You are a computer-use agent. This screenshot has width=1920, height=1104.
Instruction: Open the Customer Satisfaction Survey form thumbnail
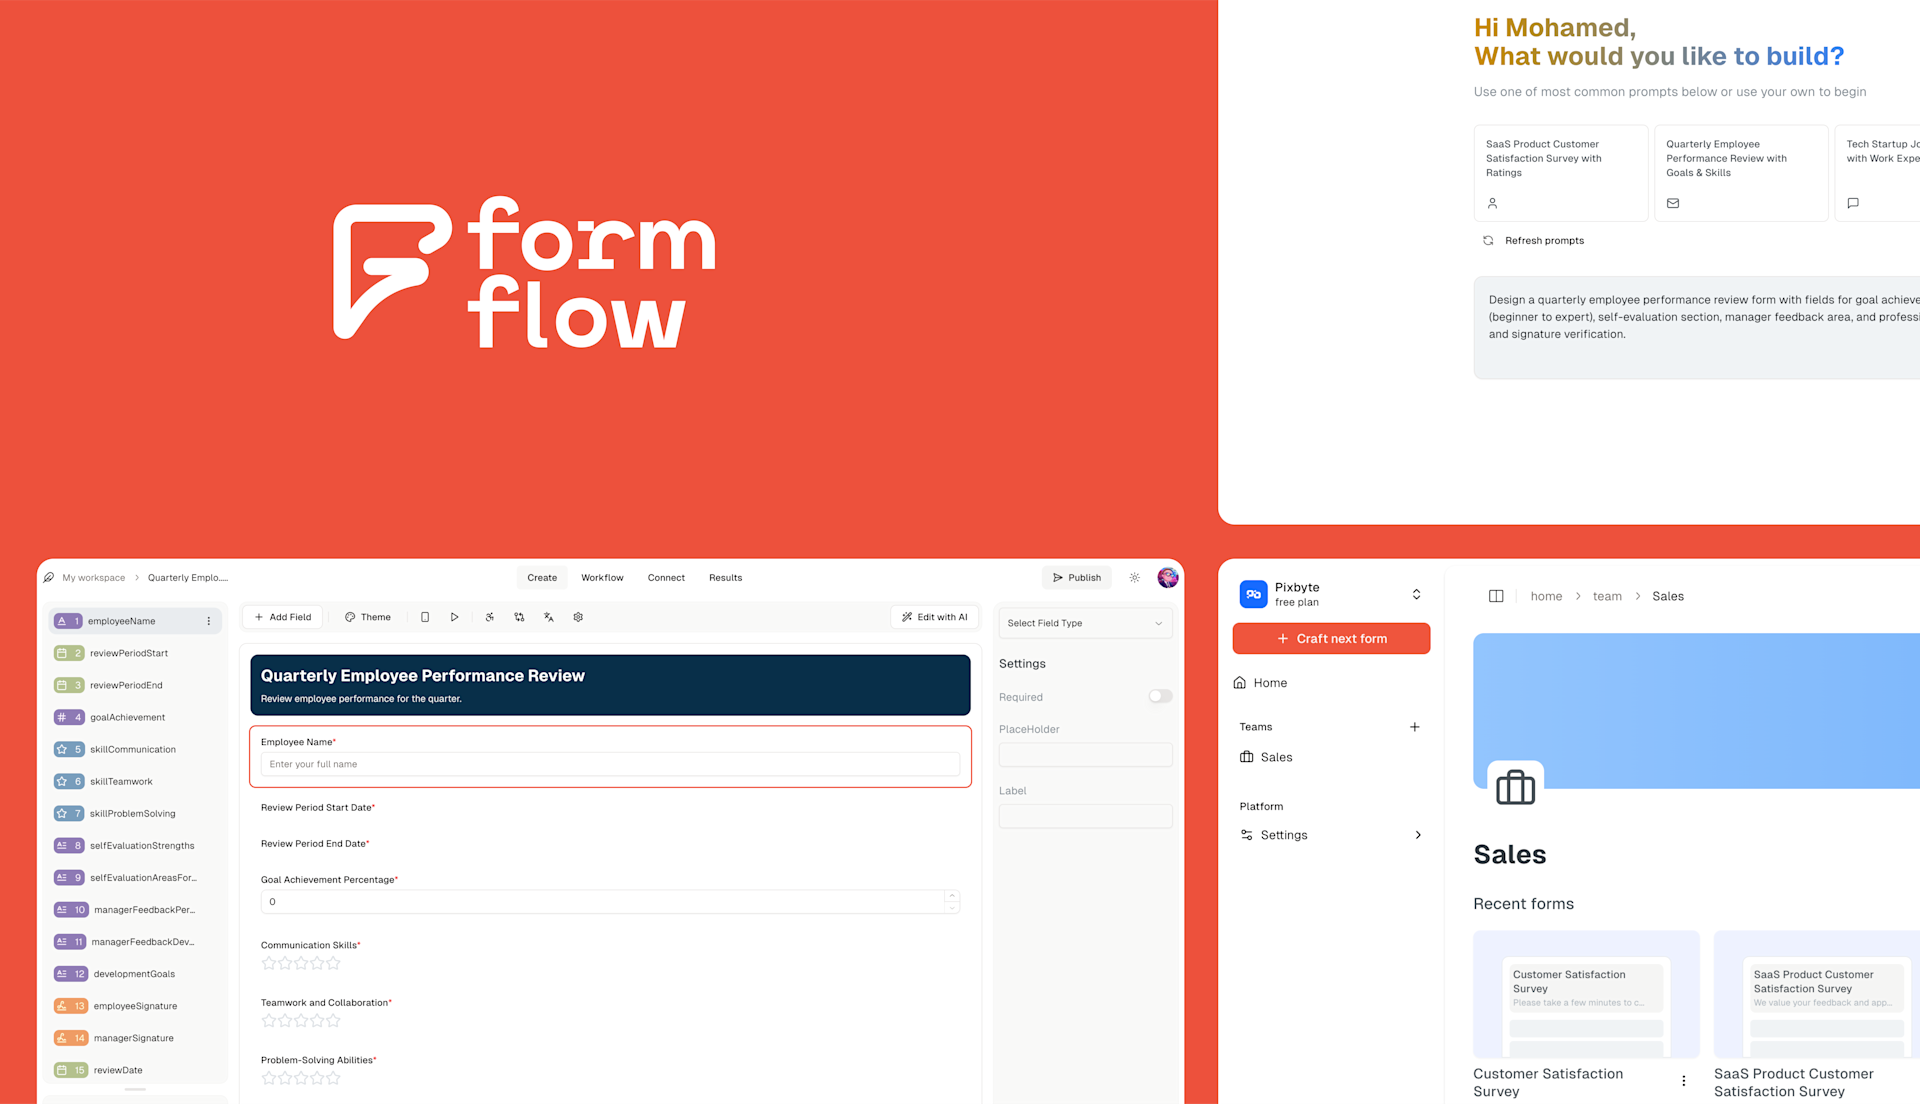(x=1586, y=994)
